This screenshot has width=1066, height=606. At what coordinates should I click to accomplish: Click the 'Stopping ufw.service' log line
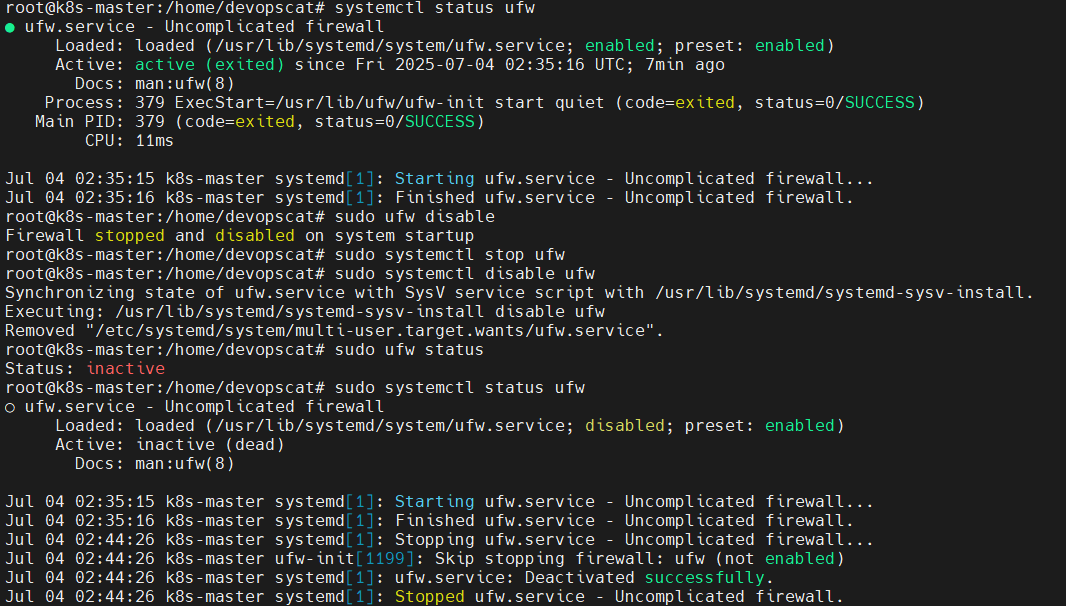(x=439, y=540)
